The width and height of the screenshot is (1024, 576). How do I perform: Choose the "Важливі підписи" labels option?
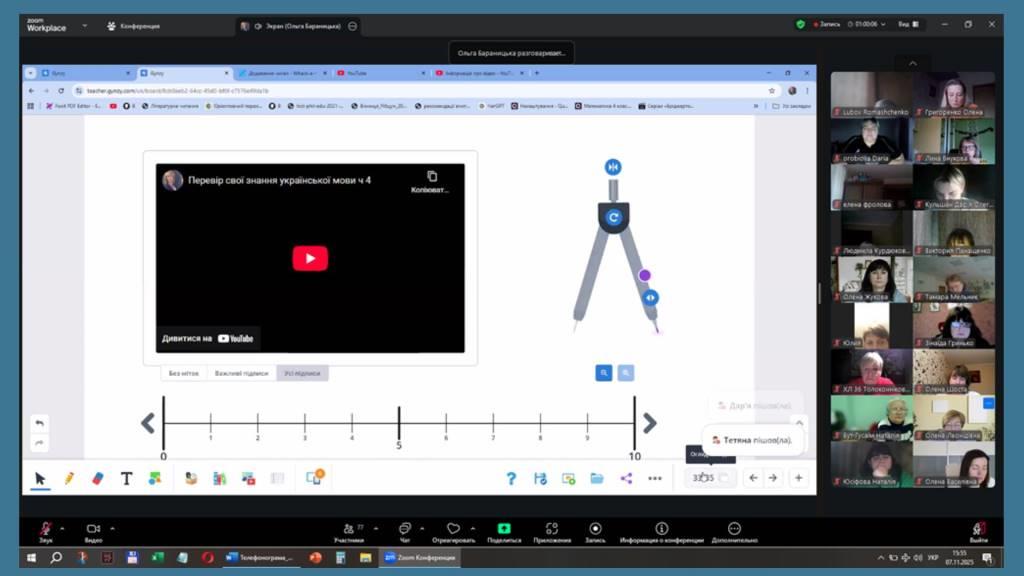pyautogui.click(x=241, y=373)
